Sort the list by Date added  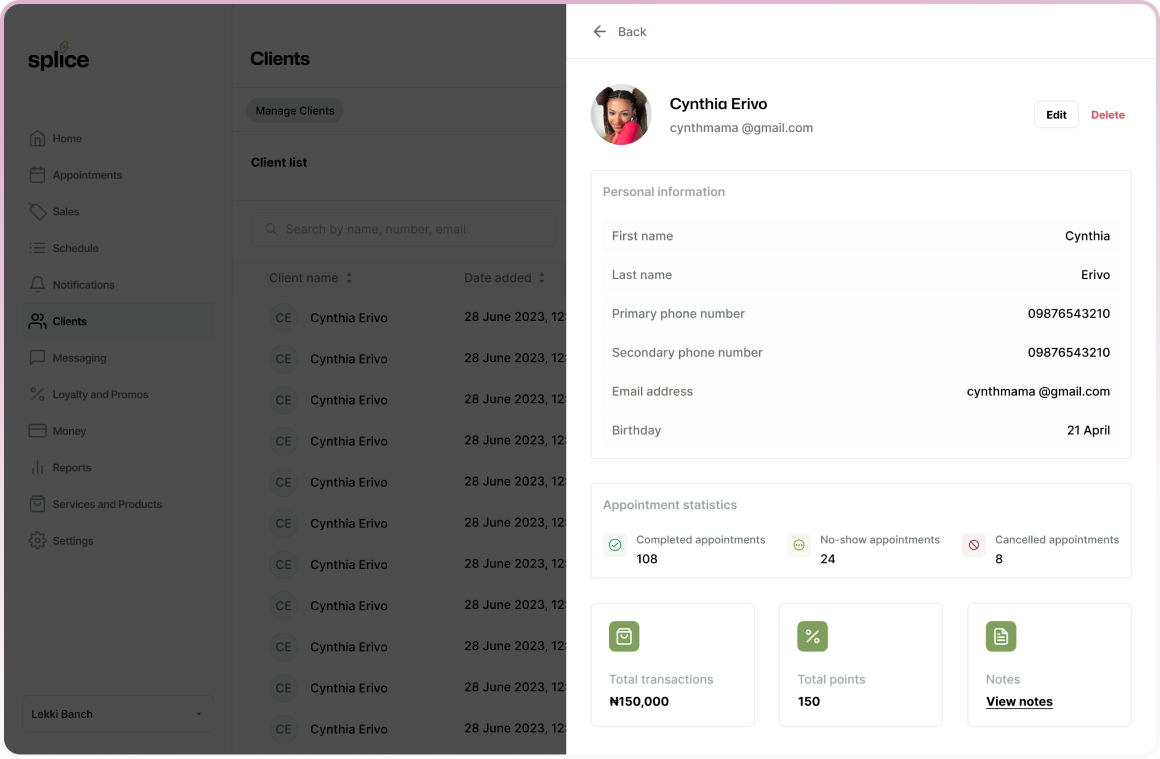coord(504,278)
